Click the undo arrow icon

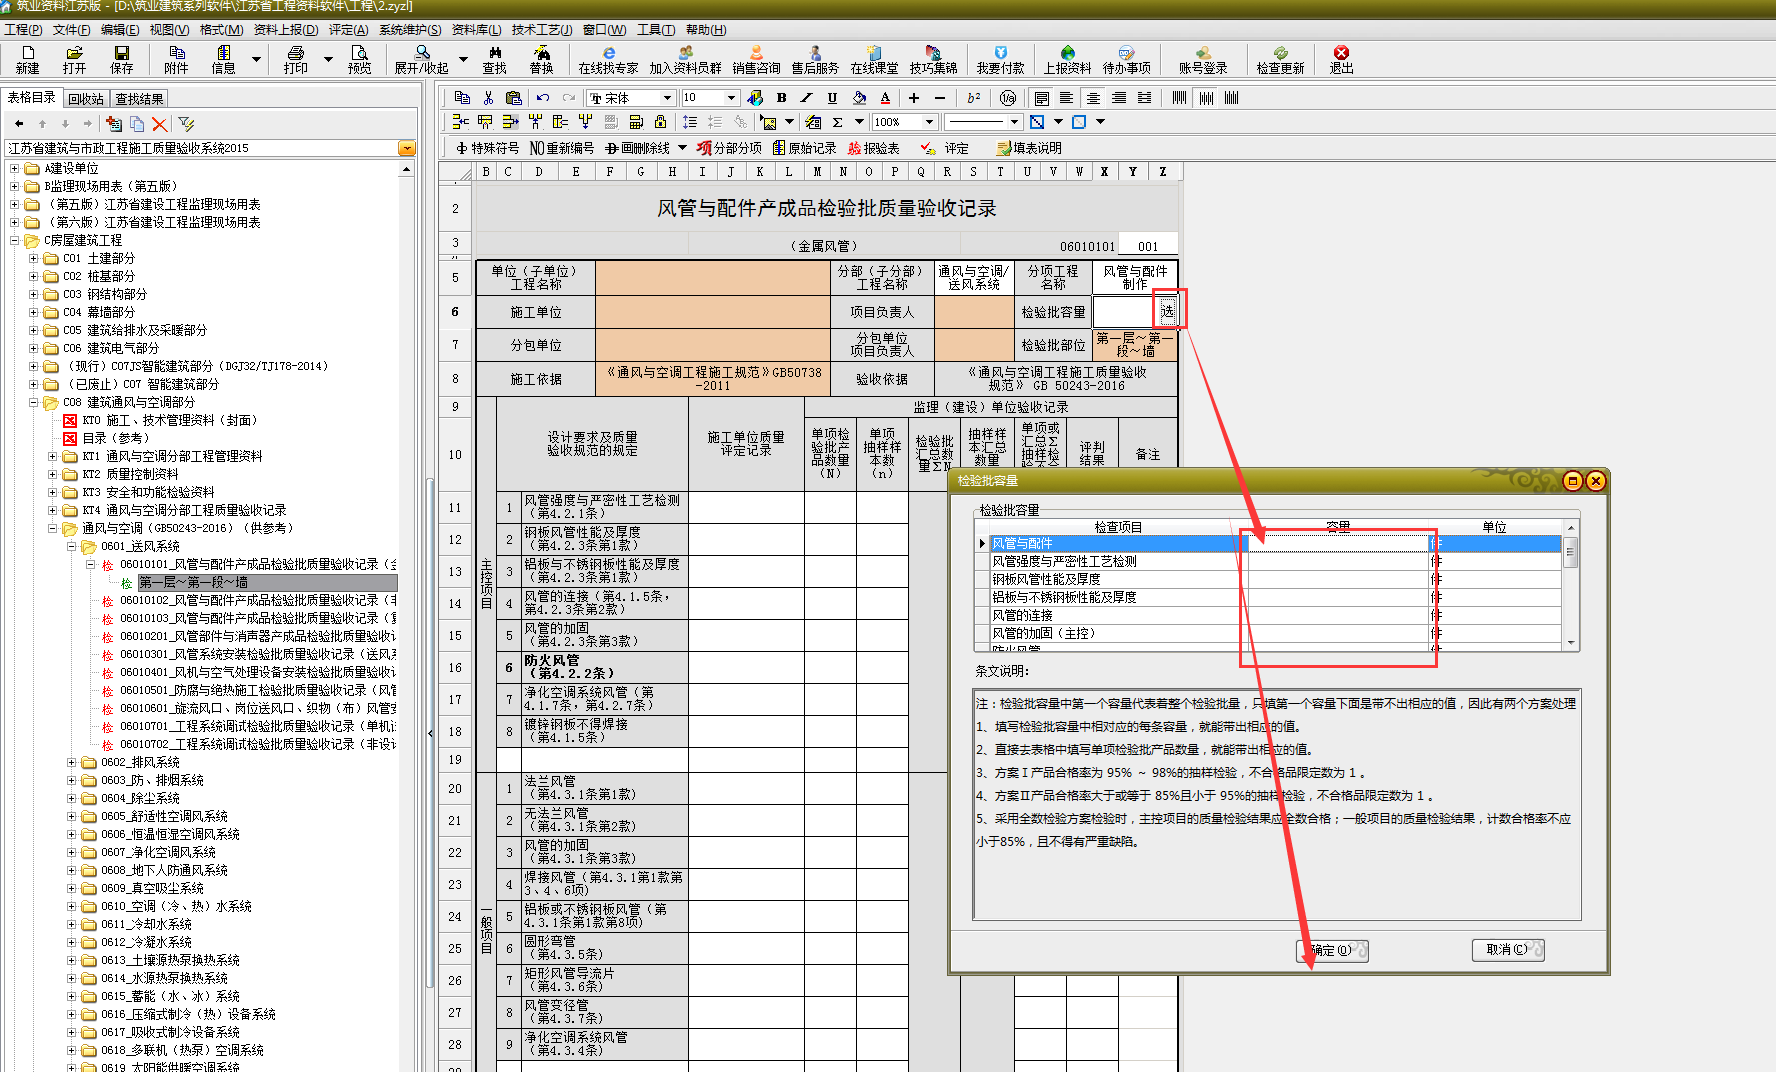pos(543,97)
